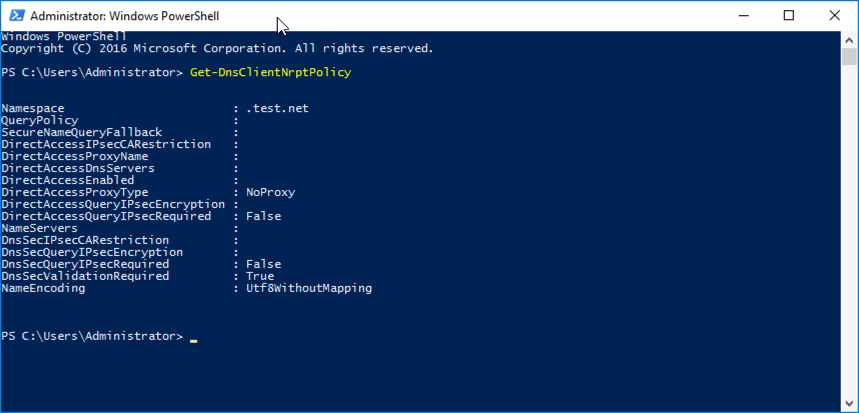Click the scrollbar up arrow
Viewport: 859px width, 413px height.
click(x=849, y=39)
